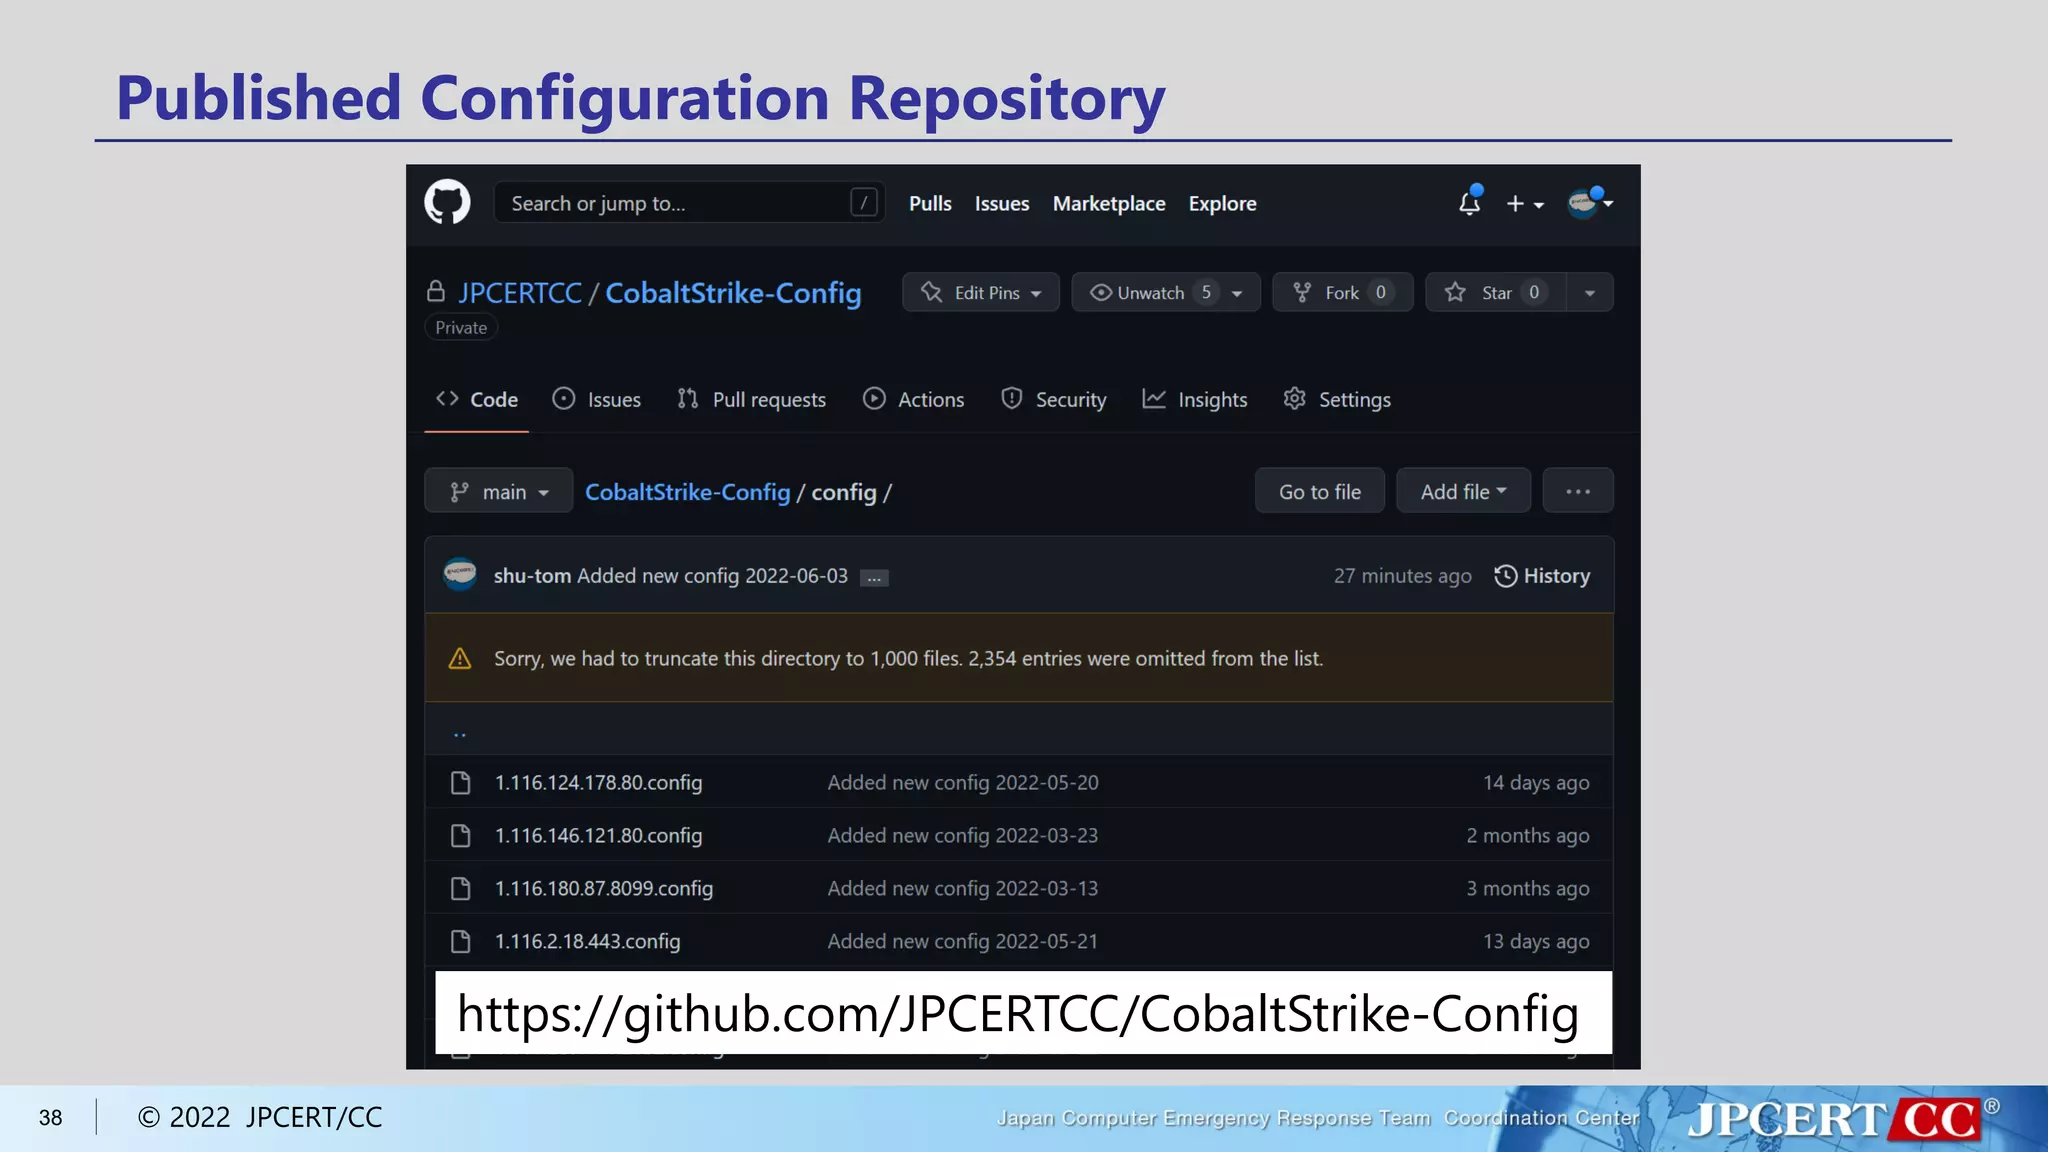This screenshot has width=2048, height=1152.
Task: Click file icon for 1.116.124.178.80.config
Action: coord(460,783)
